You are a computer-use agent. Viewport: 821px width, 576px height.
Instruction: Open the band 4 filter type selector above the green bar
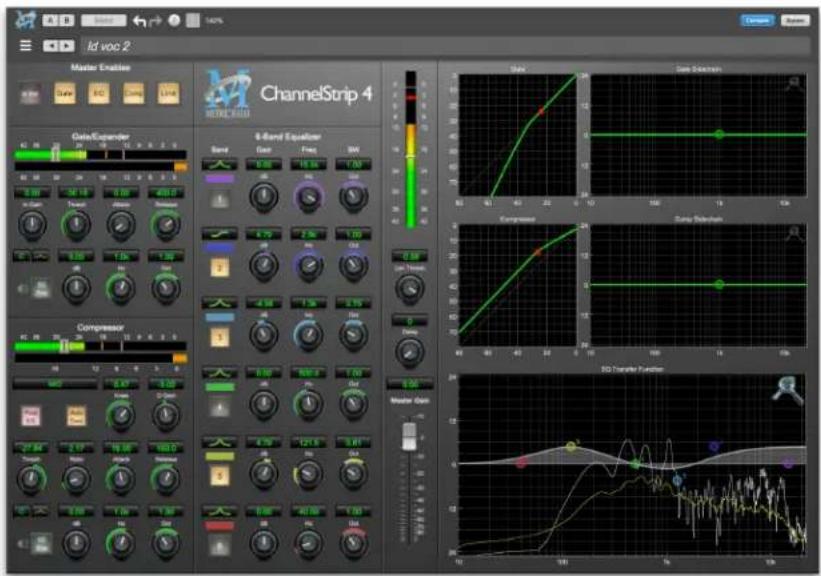220,373
